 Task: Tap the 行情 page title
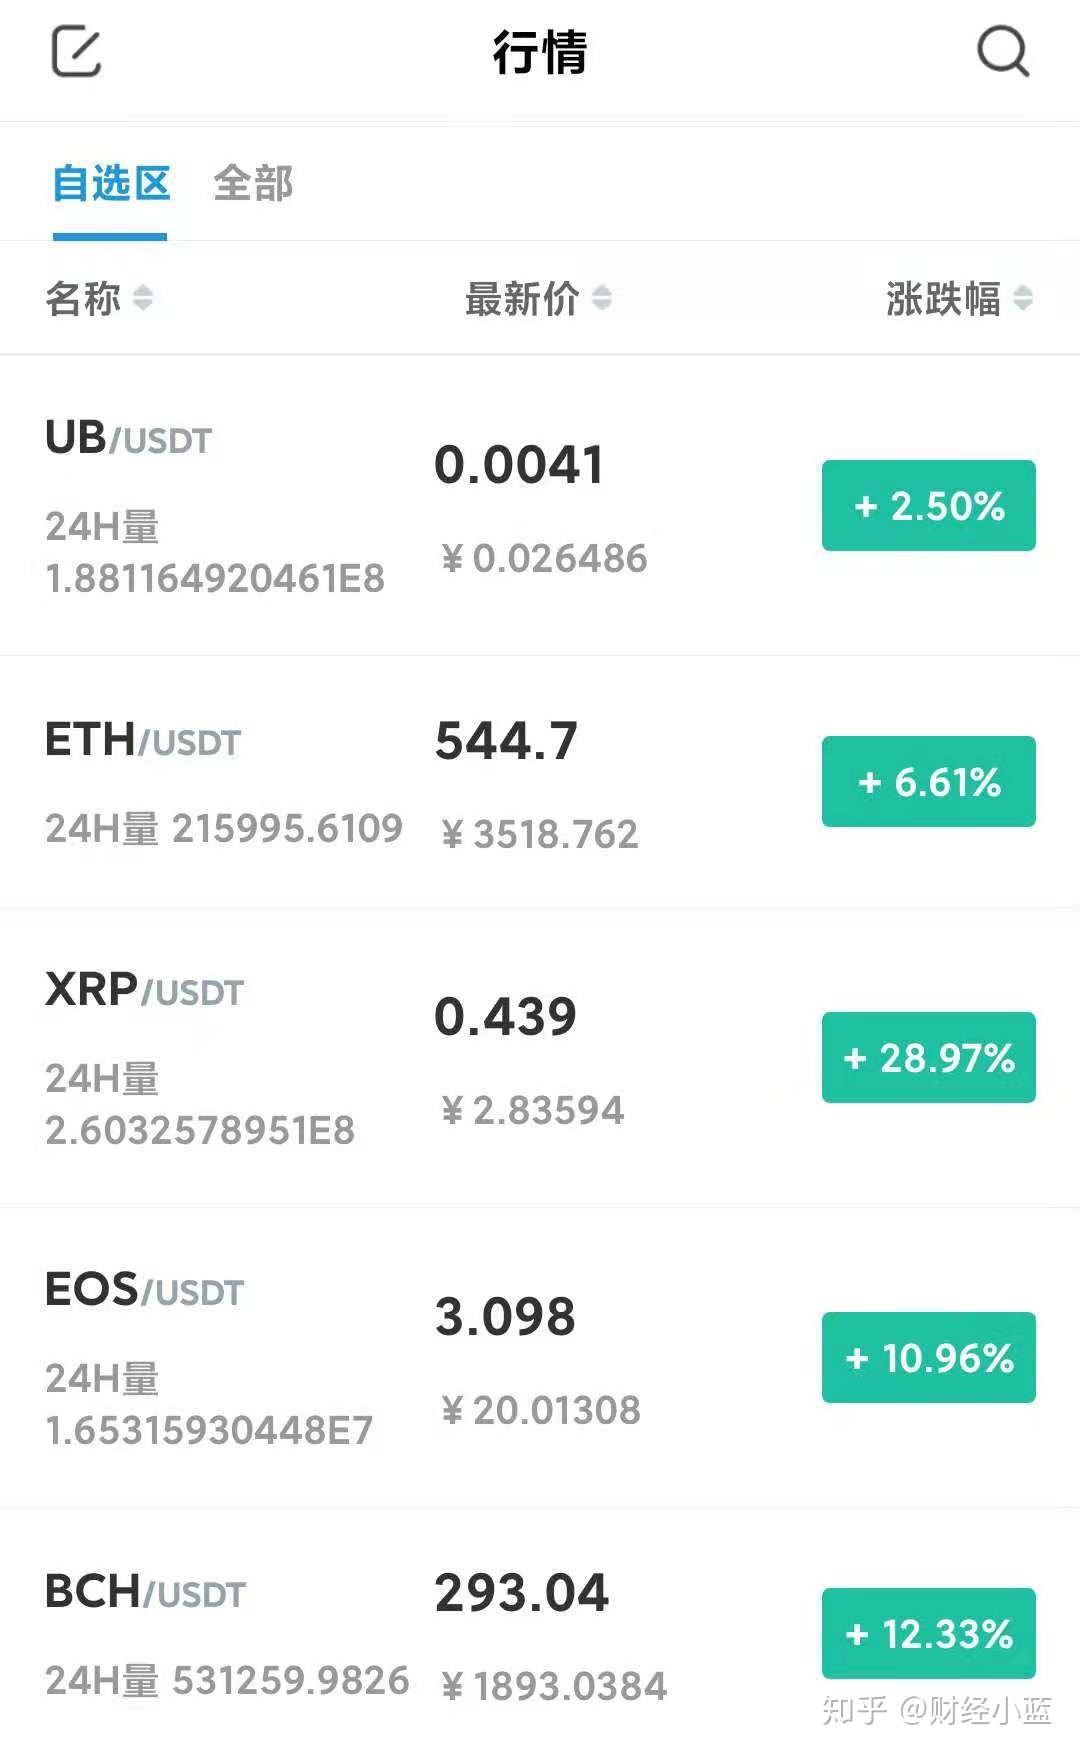(x=540, y=52)
